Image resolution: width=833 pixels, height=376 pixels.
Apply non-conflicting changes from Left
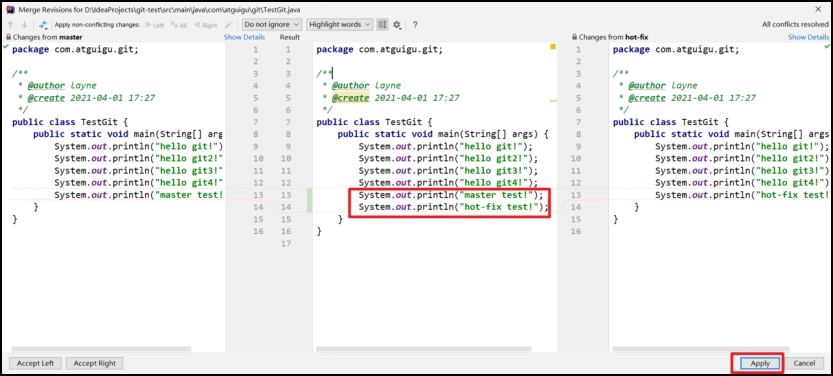click(x=155, y=25)
